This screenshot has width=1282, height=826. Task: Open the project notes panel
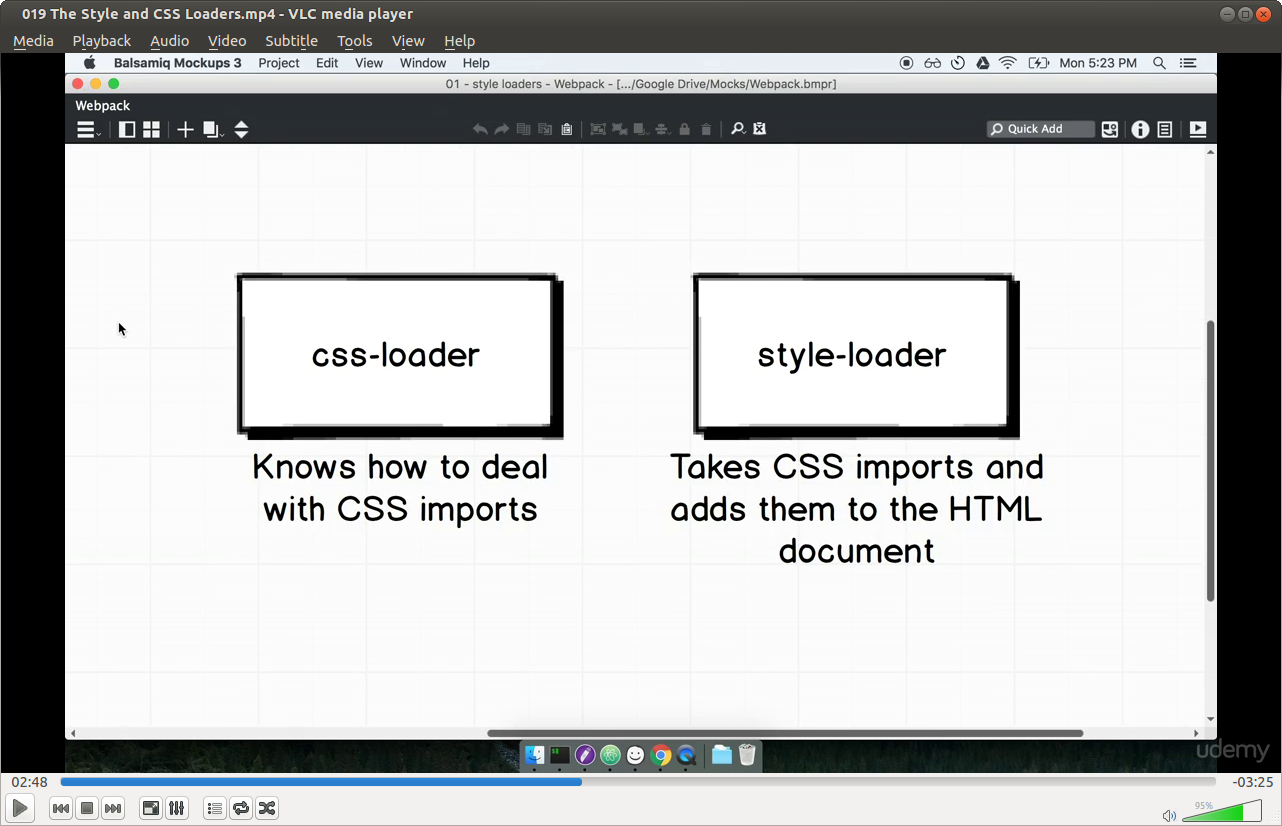tap(1164, 129)
